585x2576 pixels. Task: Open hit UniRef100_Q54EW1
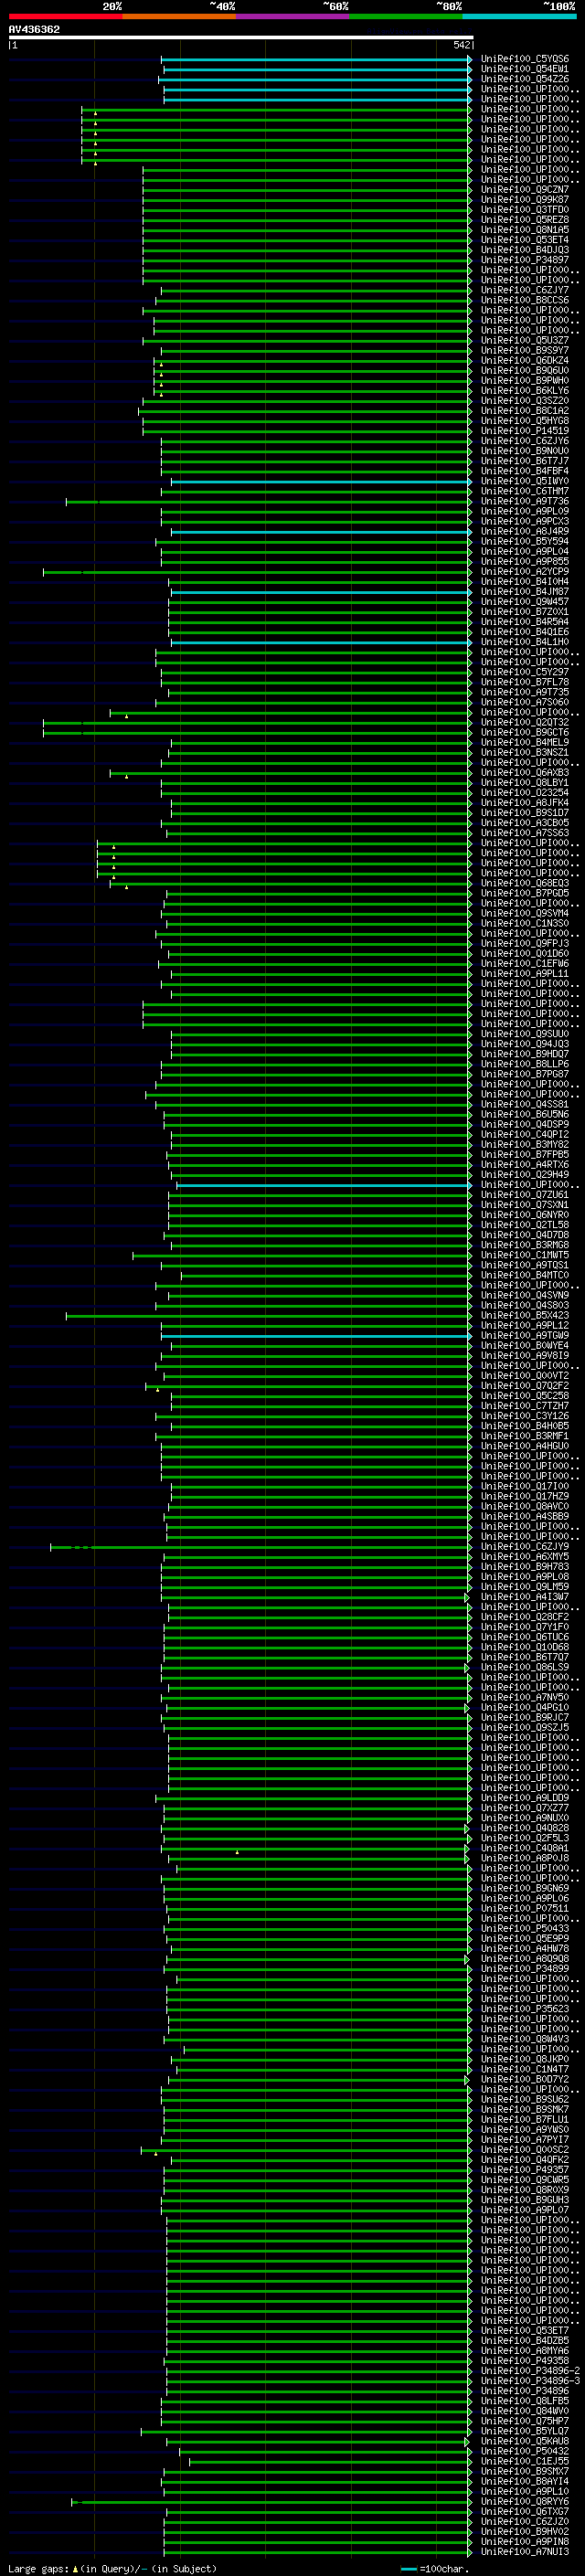(524, 69)
